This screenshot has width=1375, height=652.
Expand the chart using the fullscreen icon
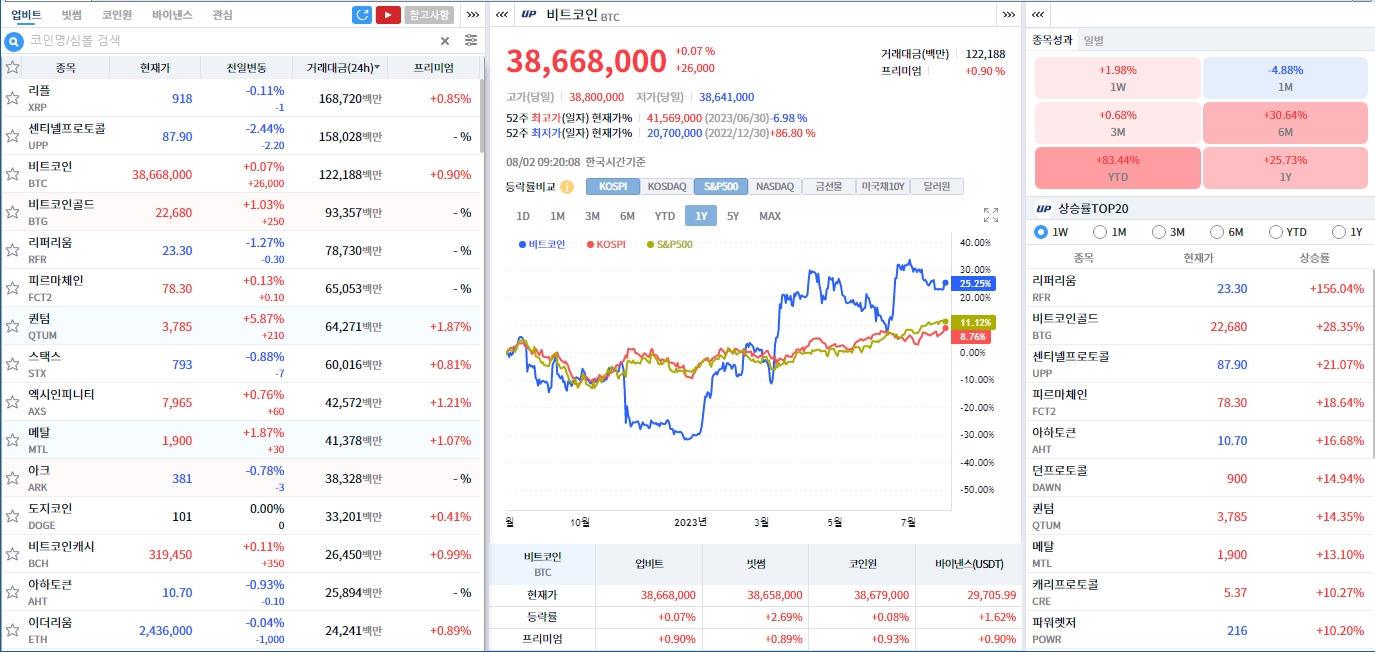pos(989,213)
